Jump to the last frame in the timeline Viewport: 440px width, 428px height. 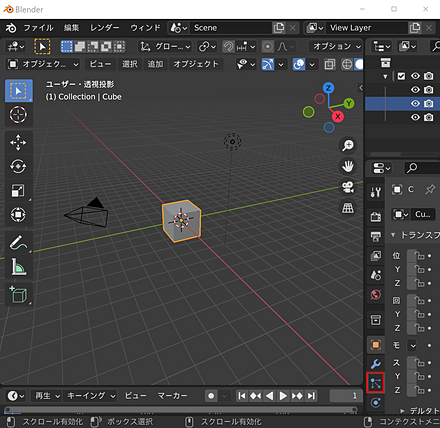coord(311,396)
